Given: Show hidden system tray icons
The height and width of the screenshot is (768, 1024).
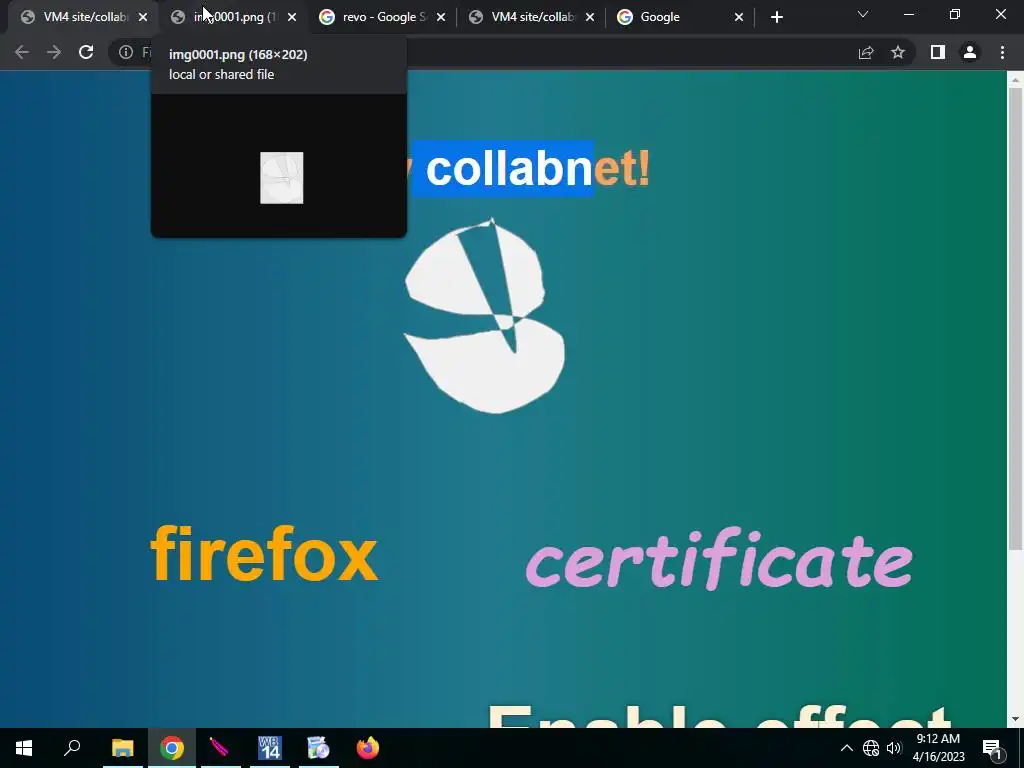Looking at the screenshot, I should point(846,748).
